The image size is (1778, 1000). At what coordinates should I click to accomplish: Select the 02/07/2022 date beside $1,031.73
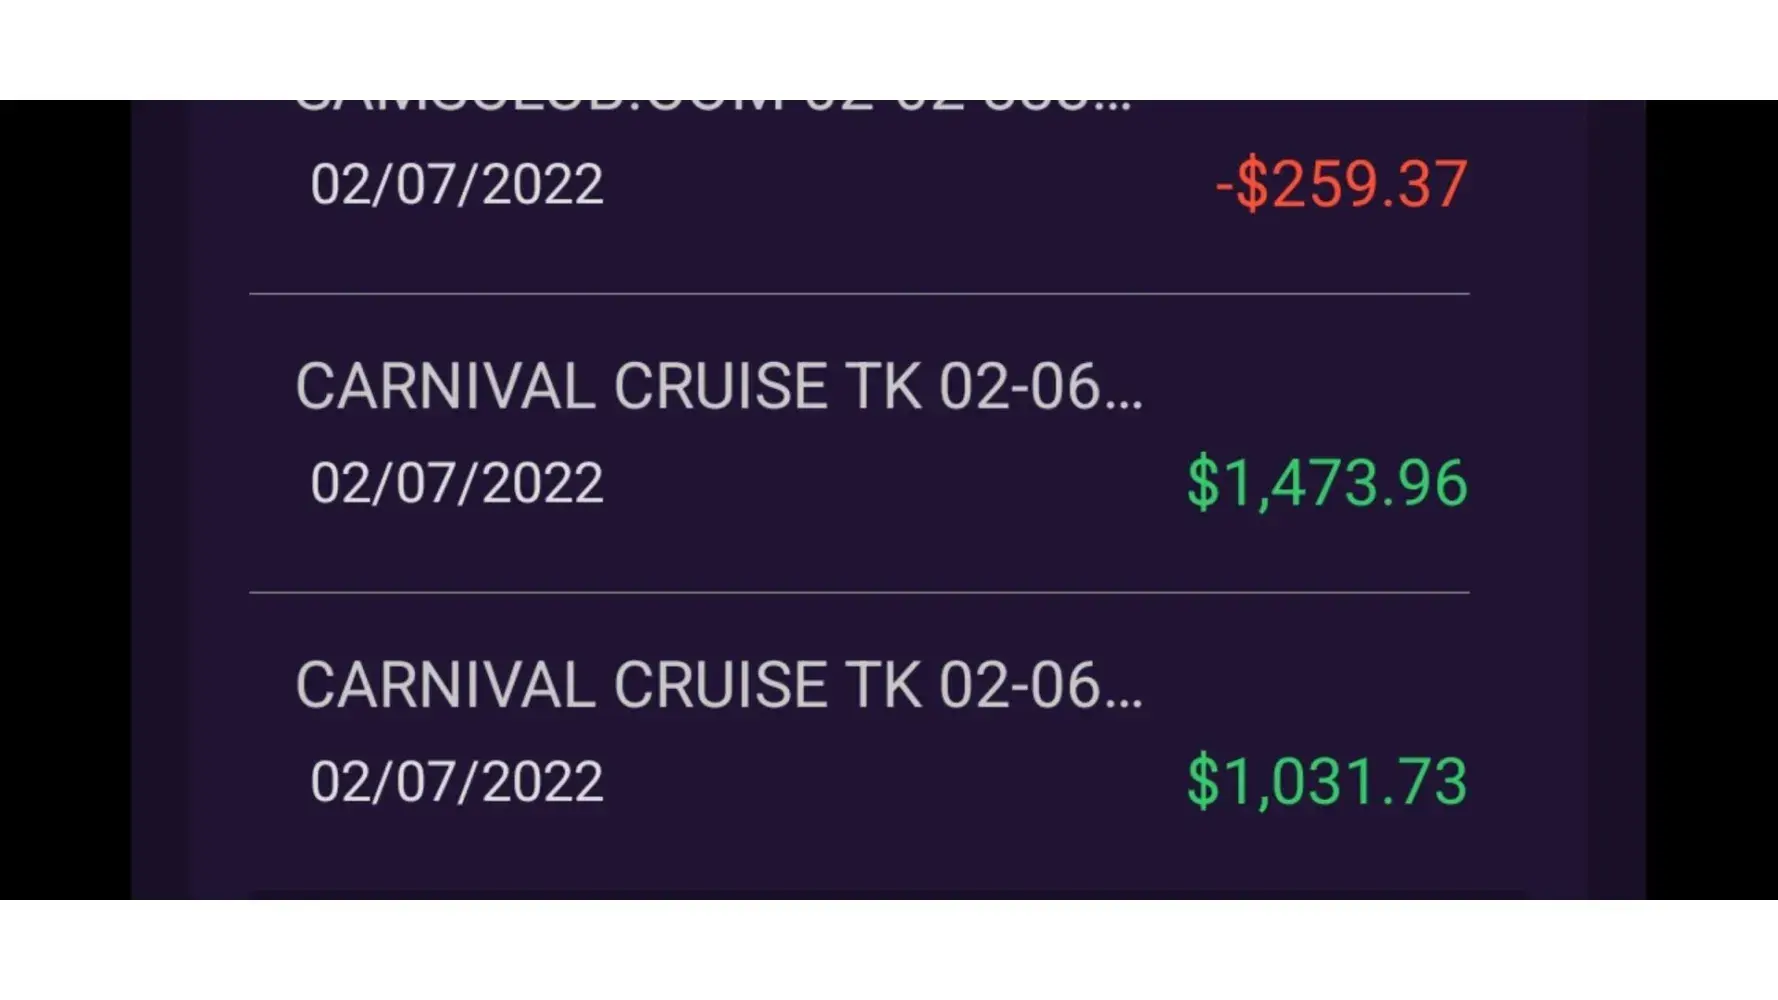[x=457, y=782]
